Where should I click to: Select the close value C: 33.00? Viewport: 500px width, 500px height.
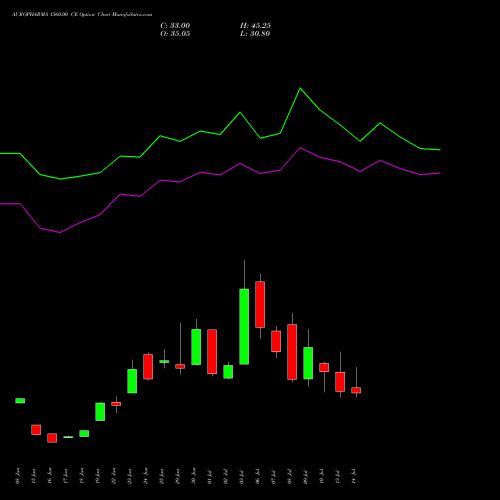pyautogui.click(x=175, y=26)
